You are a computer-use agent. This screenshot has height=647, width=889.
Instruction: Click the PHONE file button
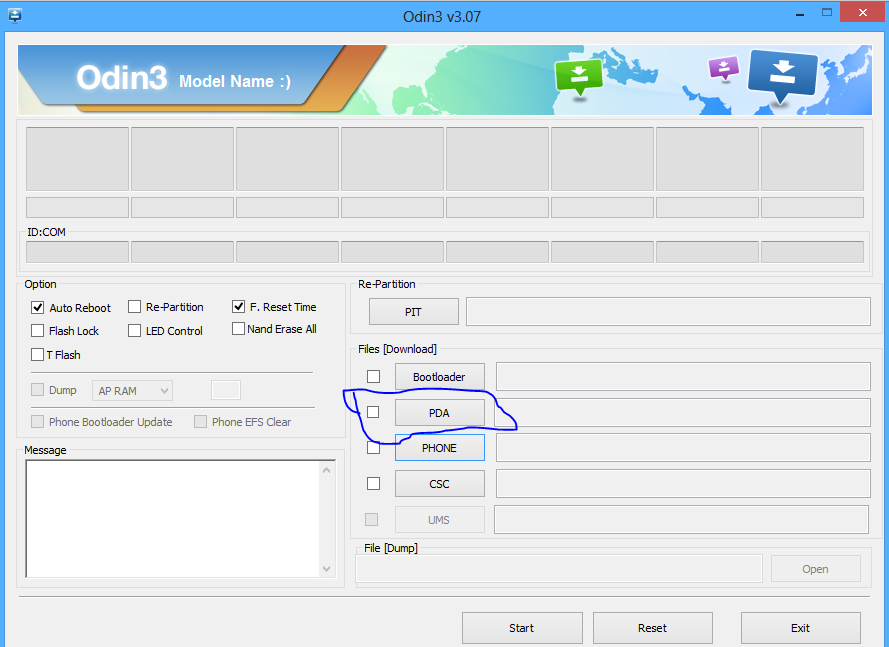point(439,448)
